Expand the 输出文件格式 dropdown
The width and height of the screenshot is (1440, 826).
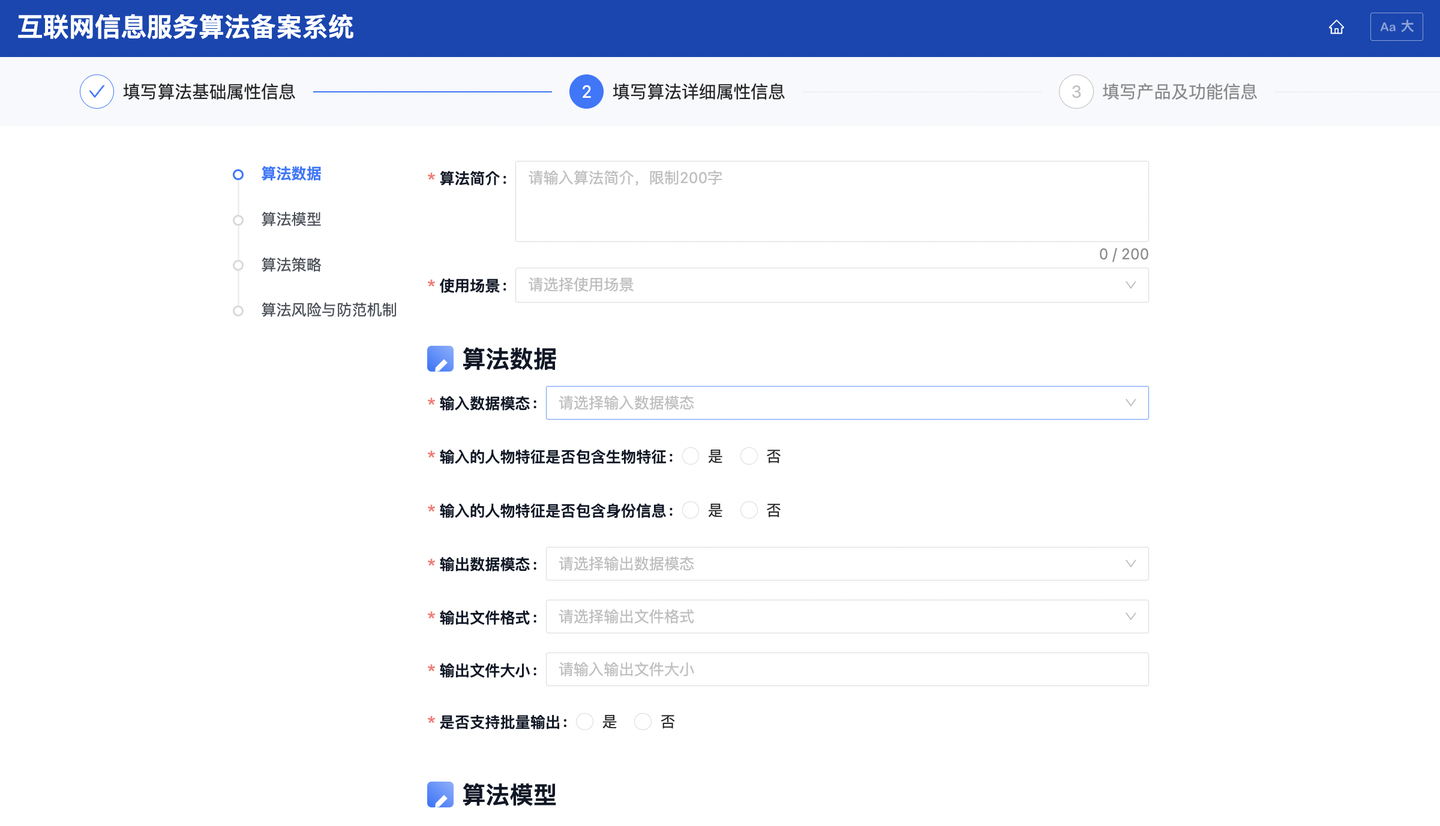point(846,617)
